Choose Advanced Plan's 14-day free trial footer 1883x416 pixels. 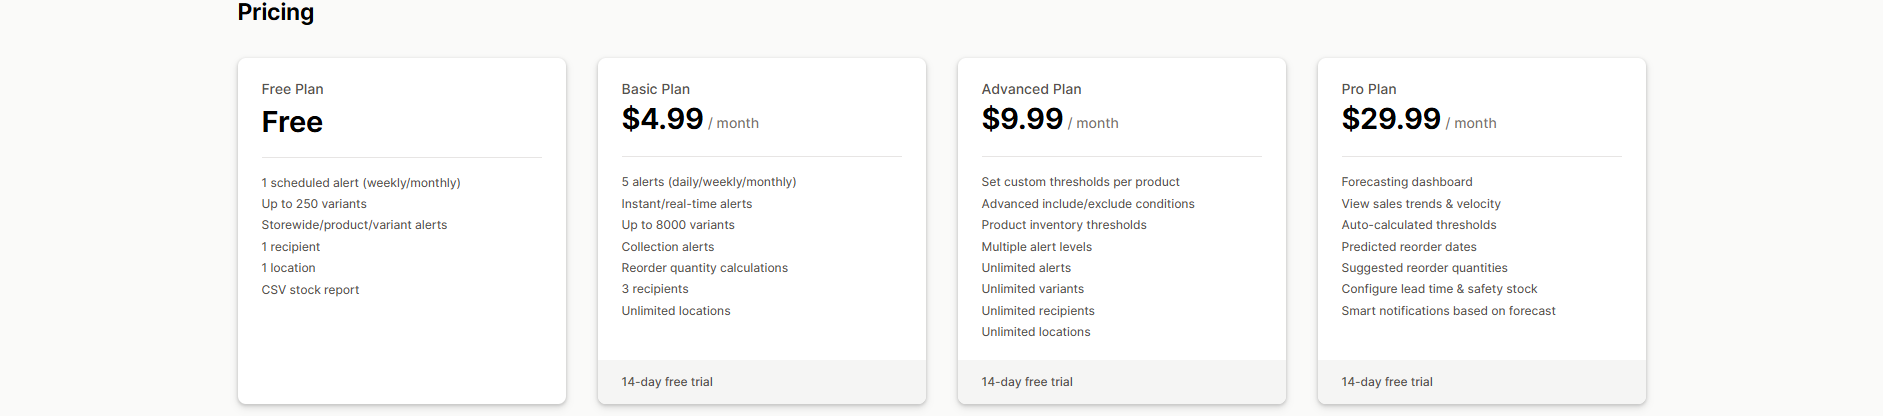[1027, 382]
